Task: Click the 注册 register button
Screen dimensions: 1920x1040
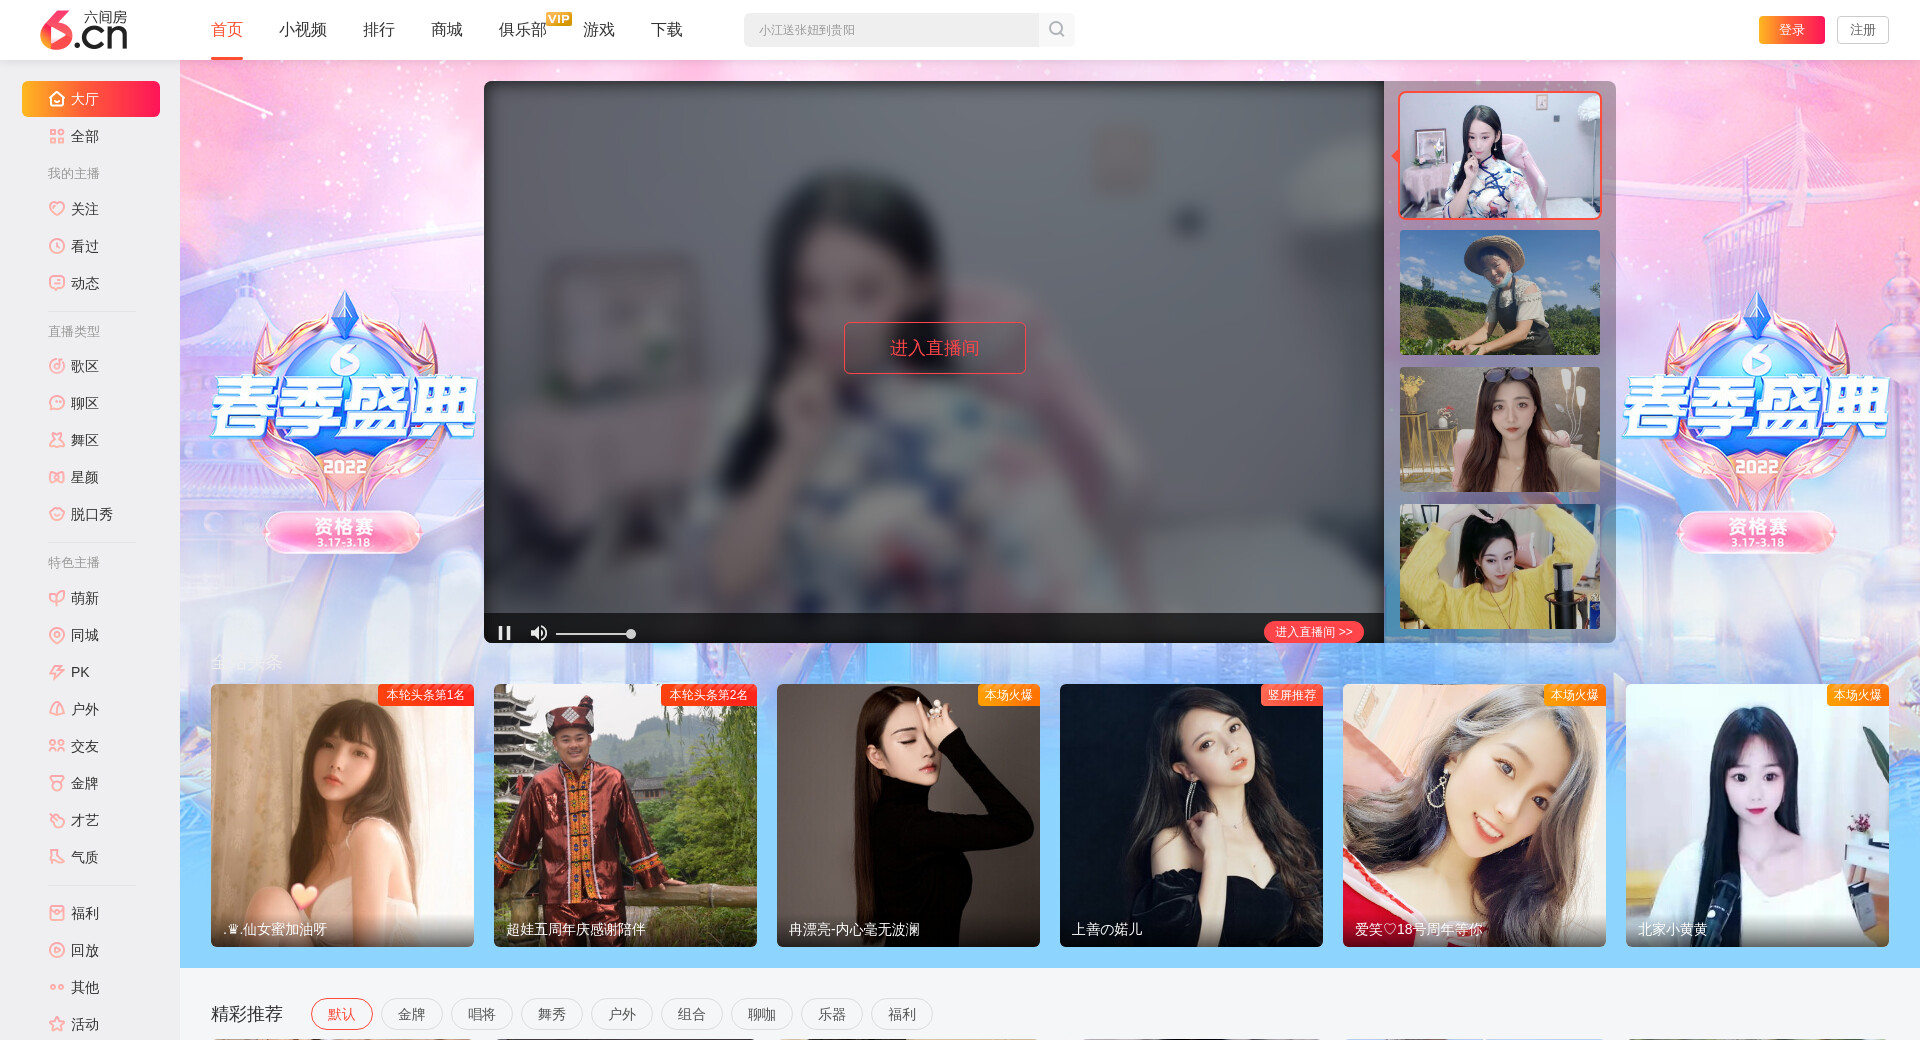Action: [x=1862, y=30]
